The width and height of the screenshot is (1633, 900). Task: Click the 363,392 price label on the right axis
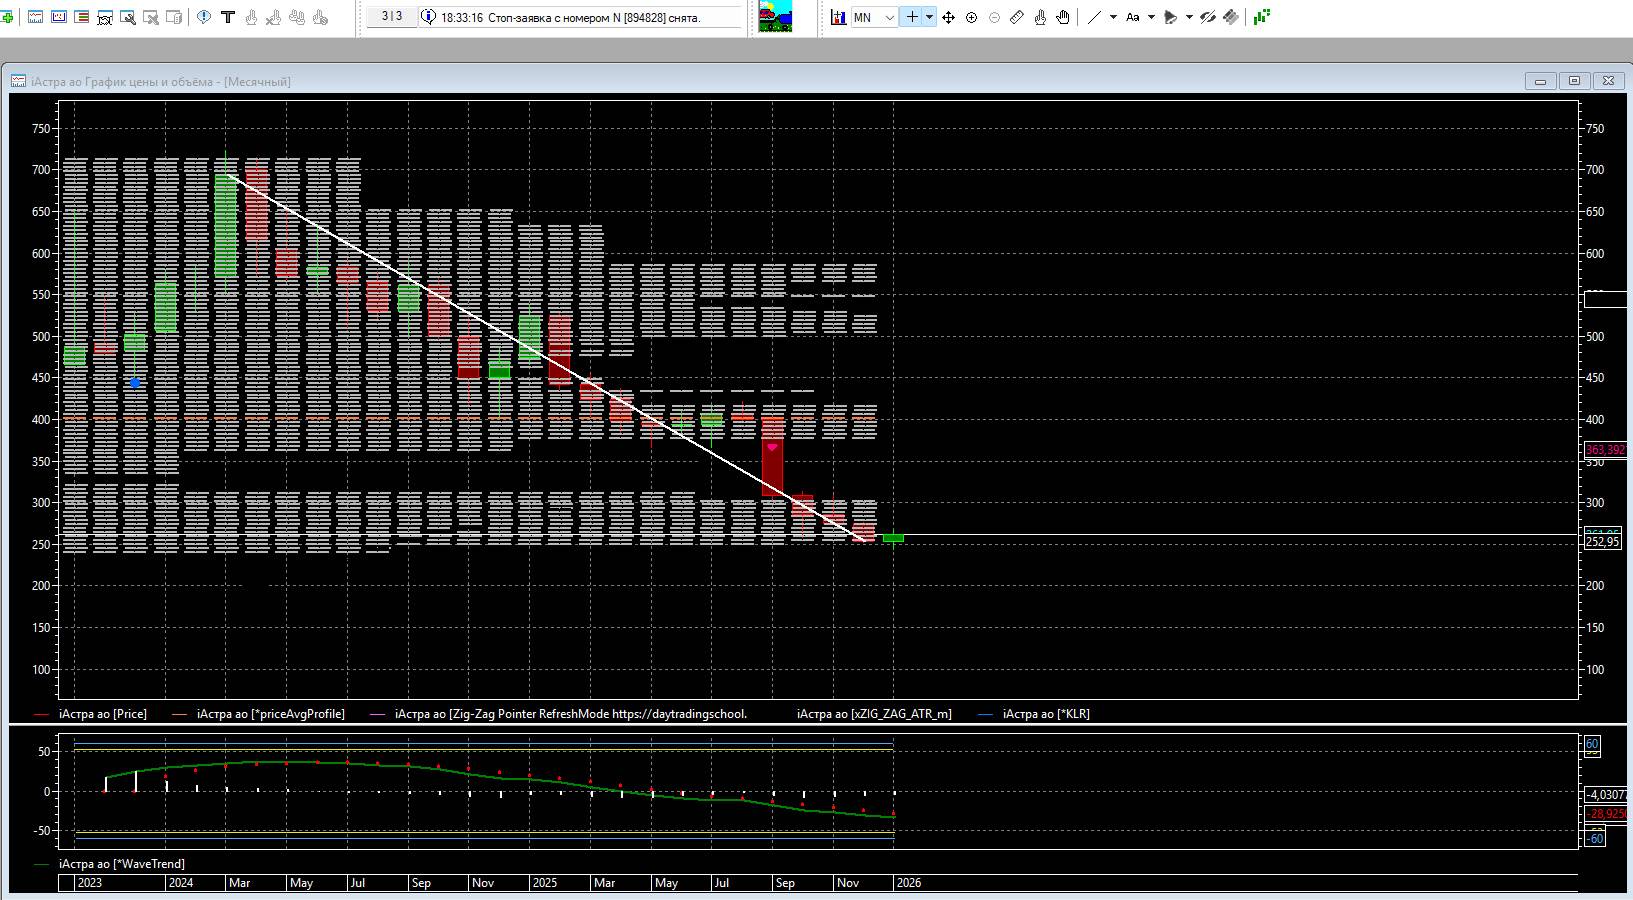(x=1605, y=450)
